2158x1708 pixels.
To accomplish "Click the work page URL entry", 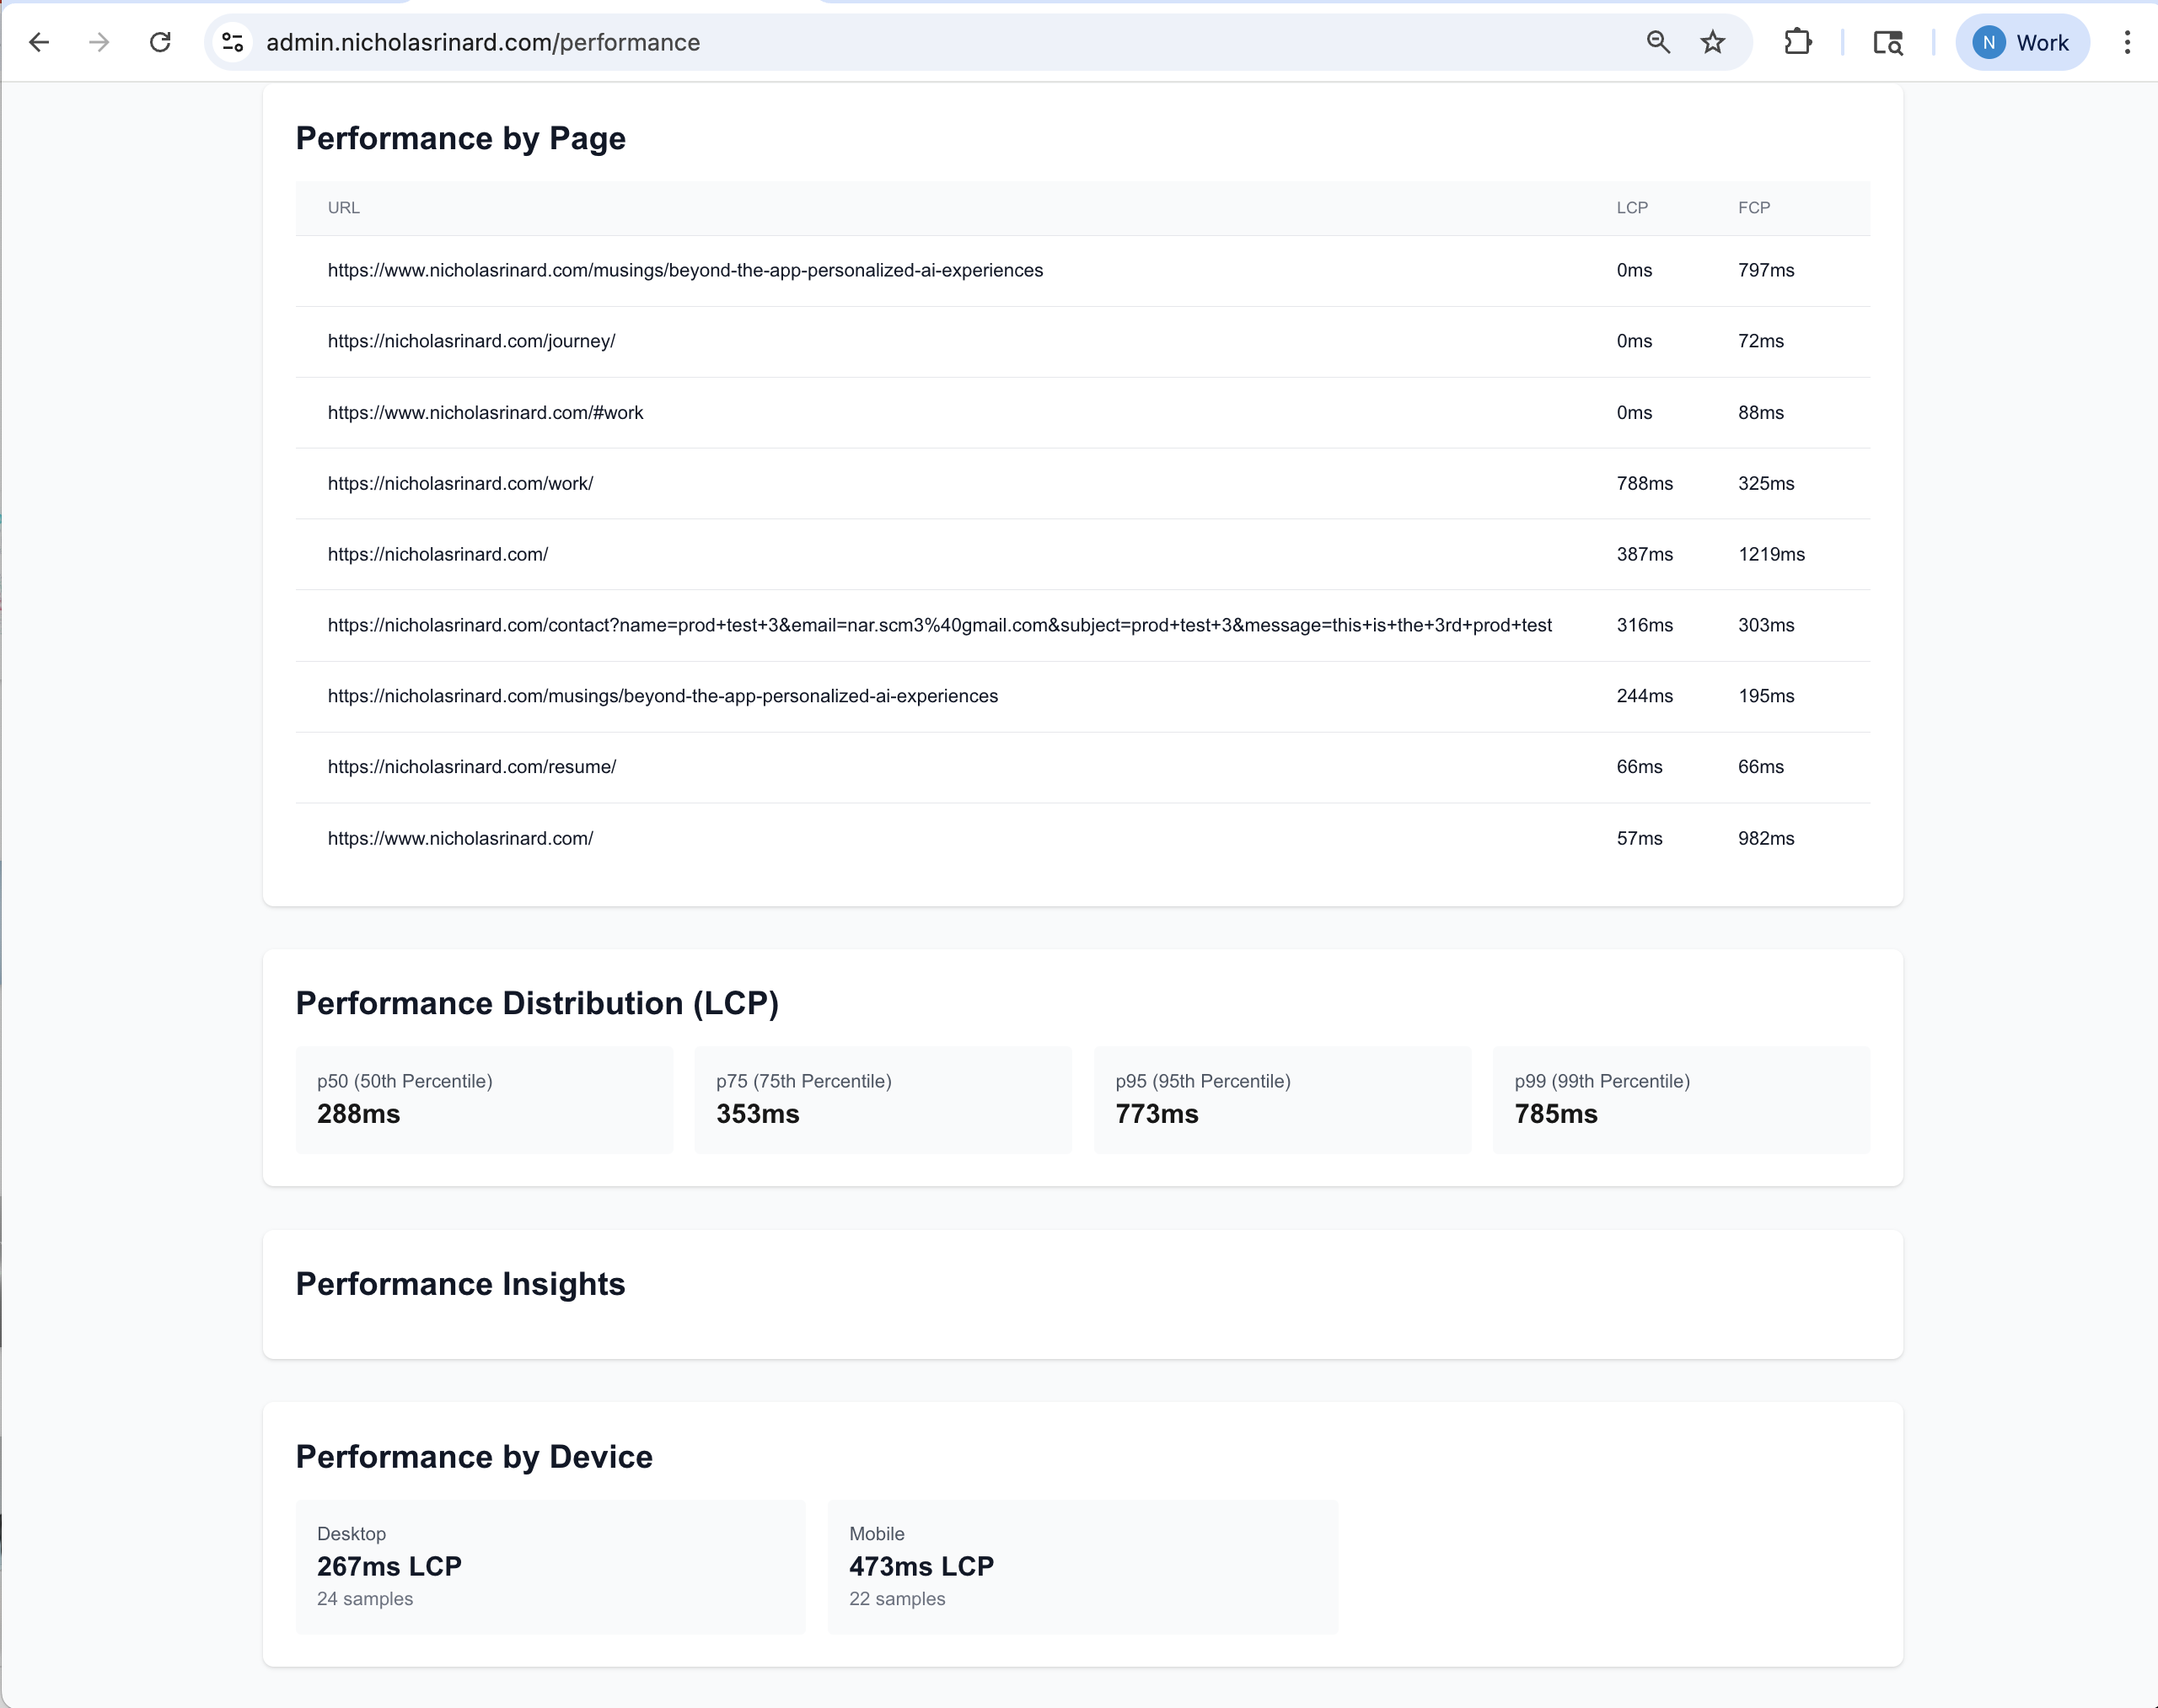I will [460, 483].
